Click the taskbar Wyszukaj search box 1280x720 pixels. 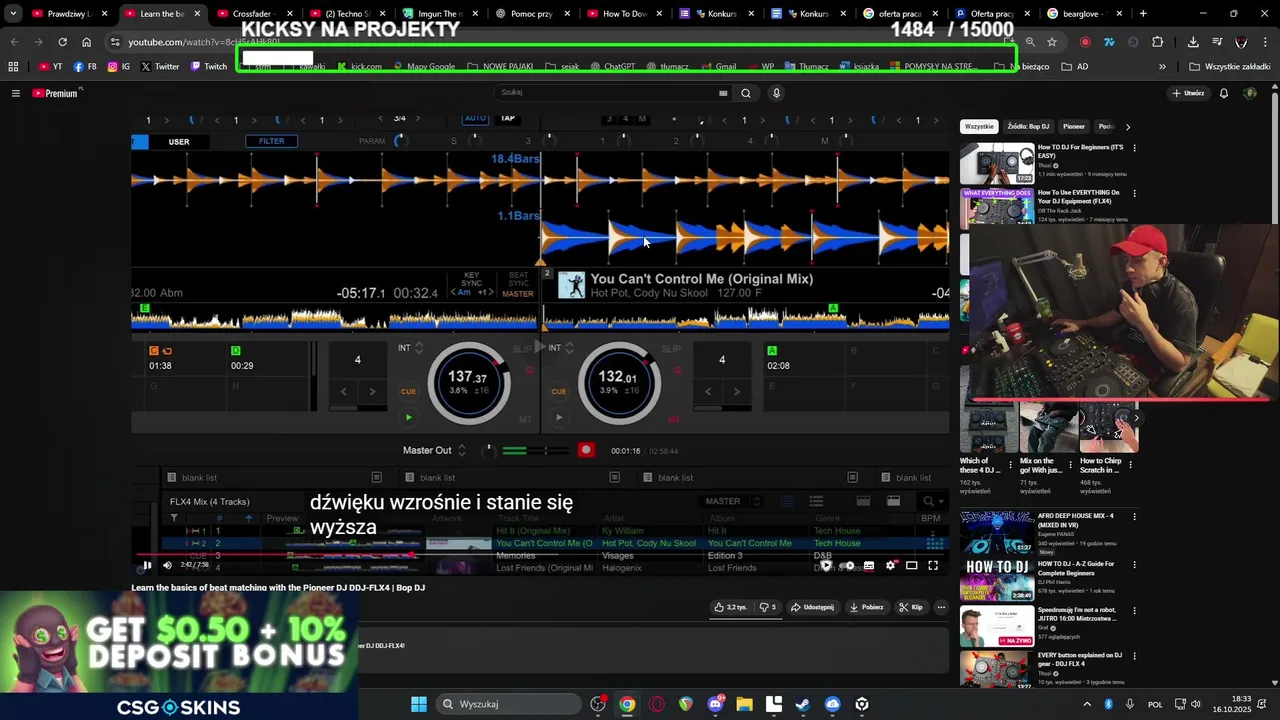pos(510,704)
